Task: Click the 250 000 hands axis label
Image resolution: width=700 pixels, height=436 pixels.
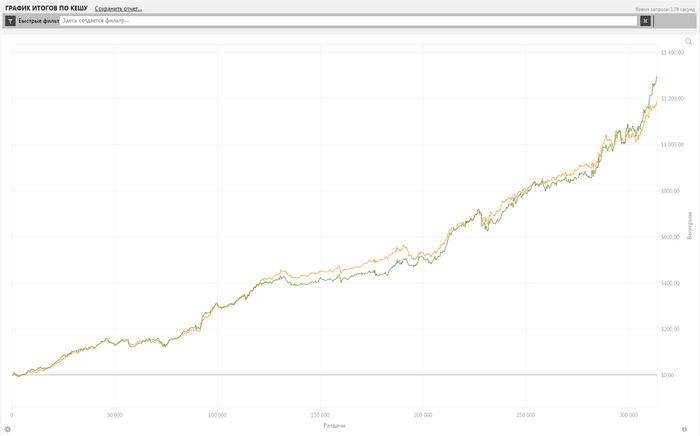Action: (525, 415)
